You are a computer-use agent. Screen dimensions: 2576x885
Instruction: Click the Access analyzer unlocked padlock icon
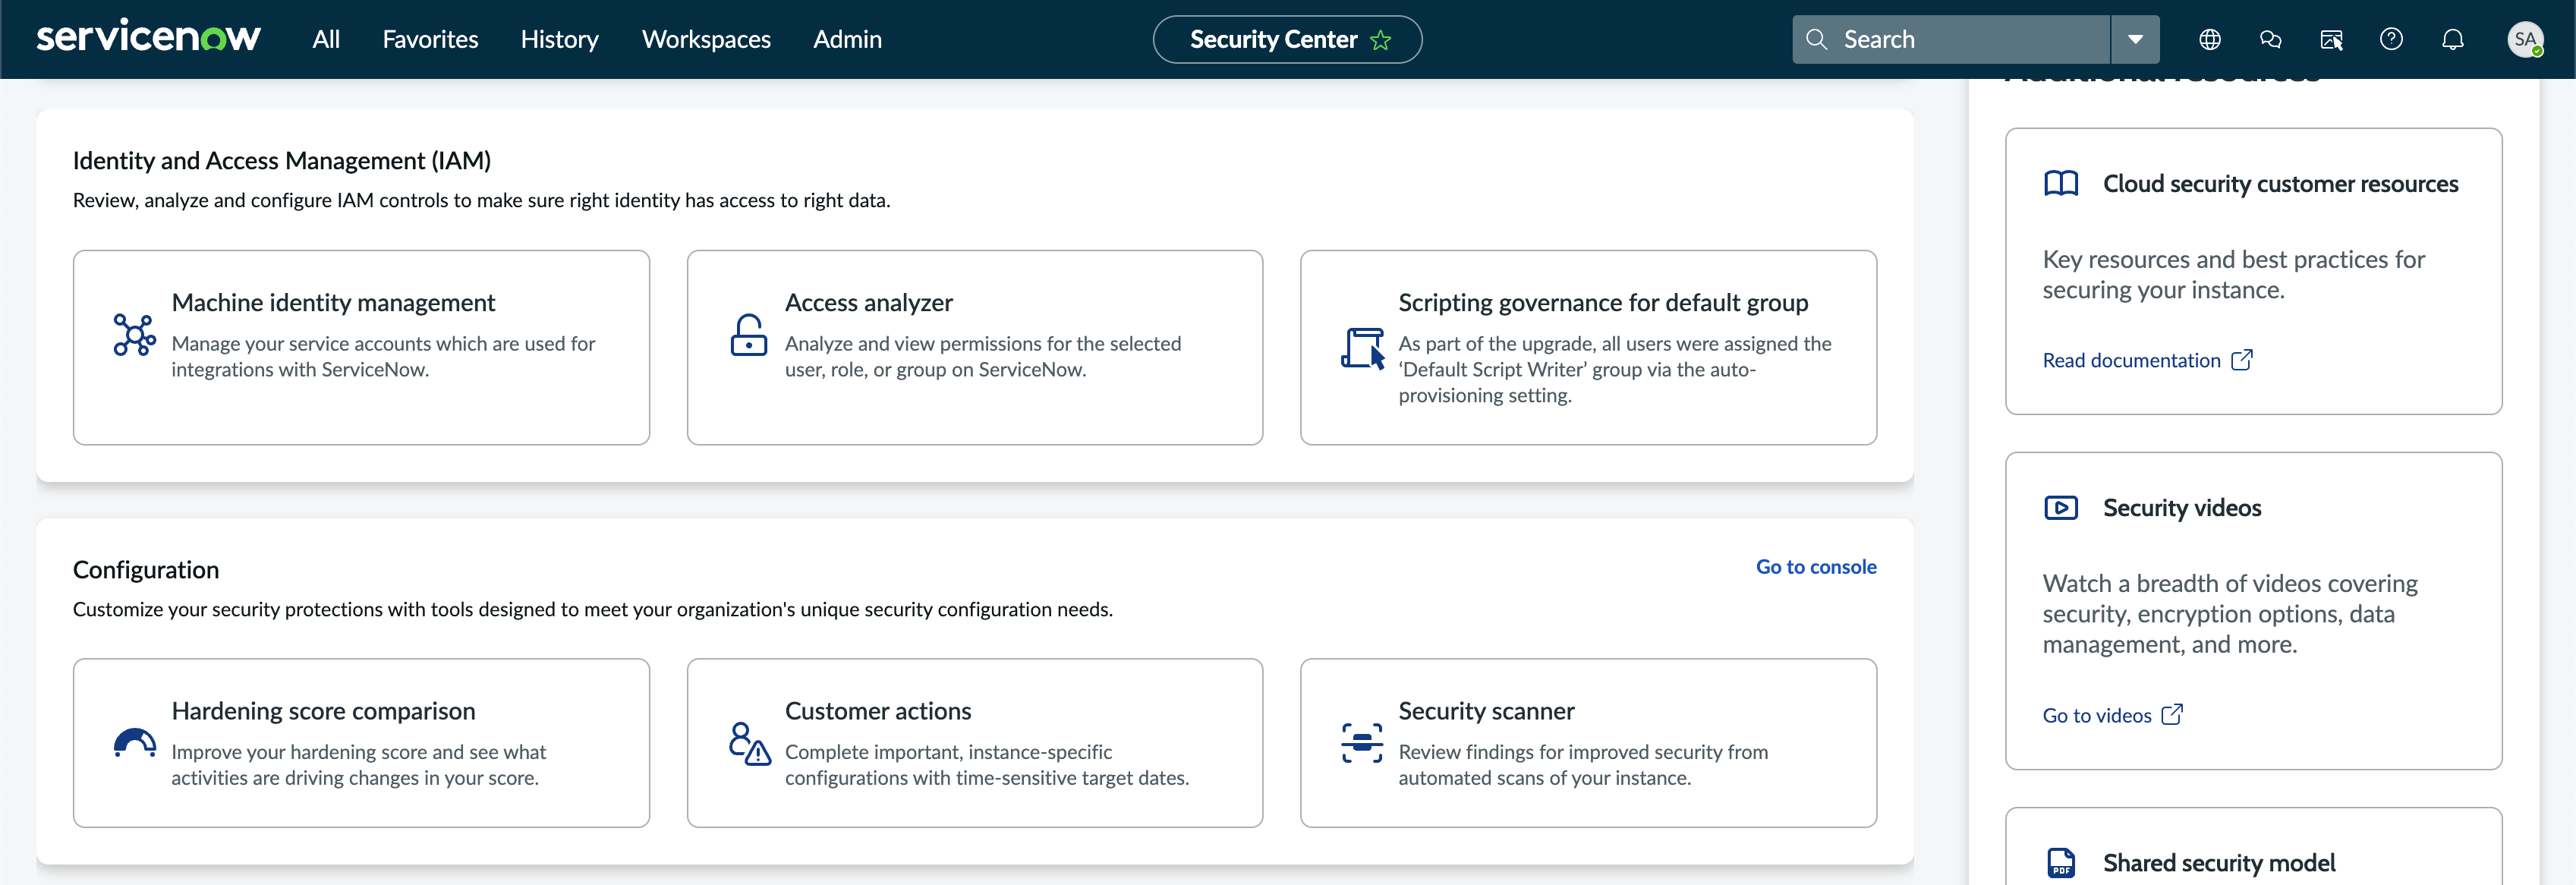748,335
